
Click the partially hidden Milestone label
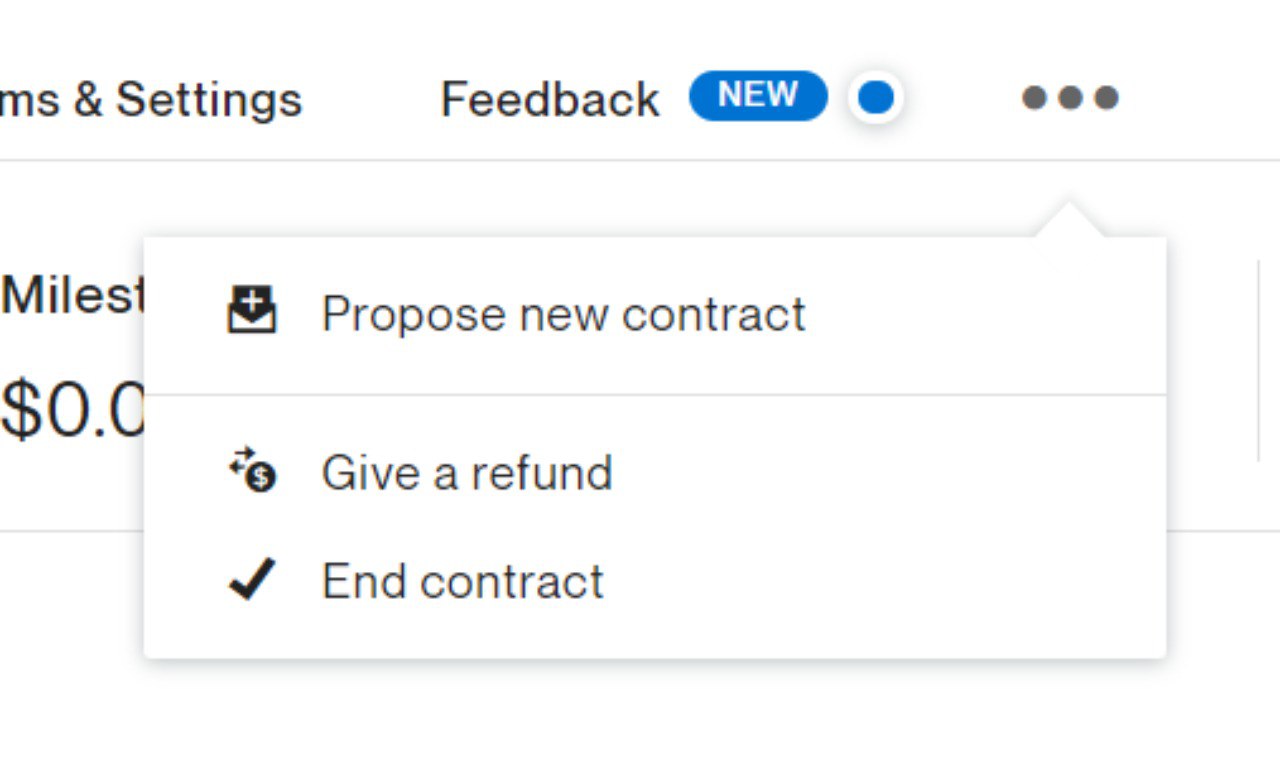[72, 295]
